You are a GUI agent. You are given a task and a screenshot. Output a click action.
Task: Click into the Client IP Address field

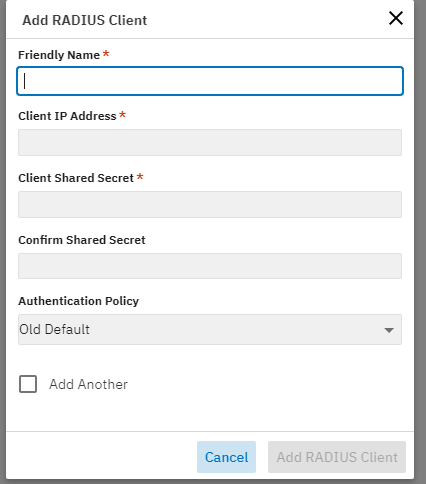(x=210, y=143)
